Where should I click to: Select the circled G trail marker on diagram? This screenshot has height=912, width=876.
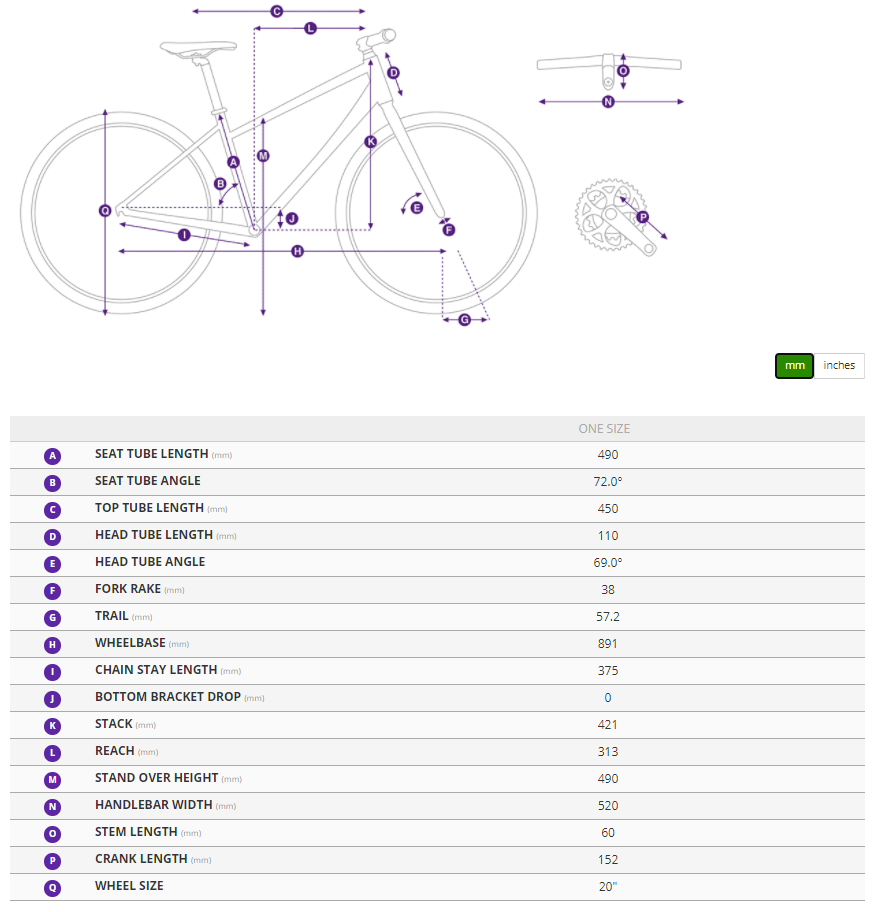[465, 319]
